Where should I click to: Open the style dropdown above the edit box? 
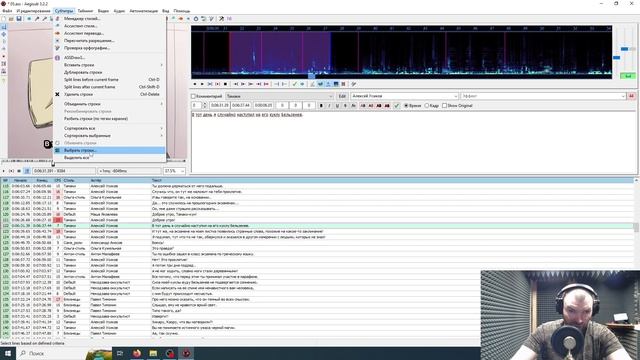[280, 96]
